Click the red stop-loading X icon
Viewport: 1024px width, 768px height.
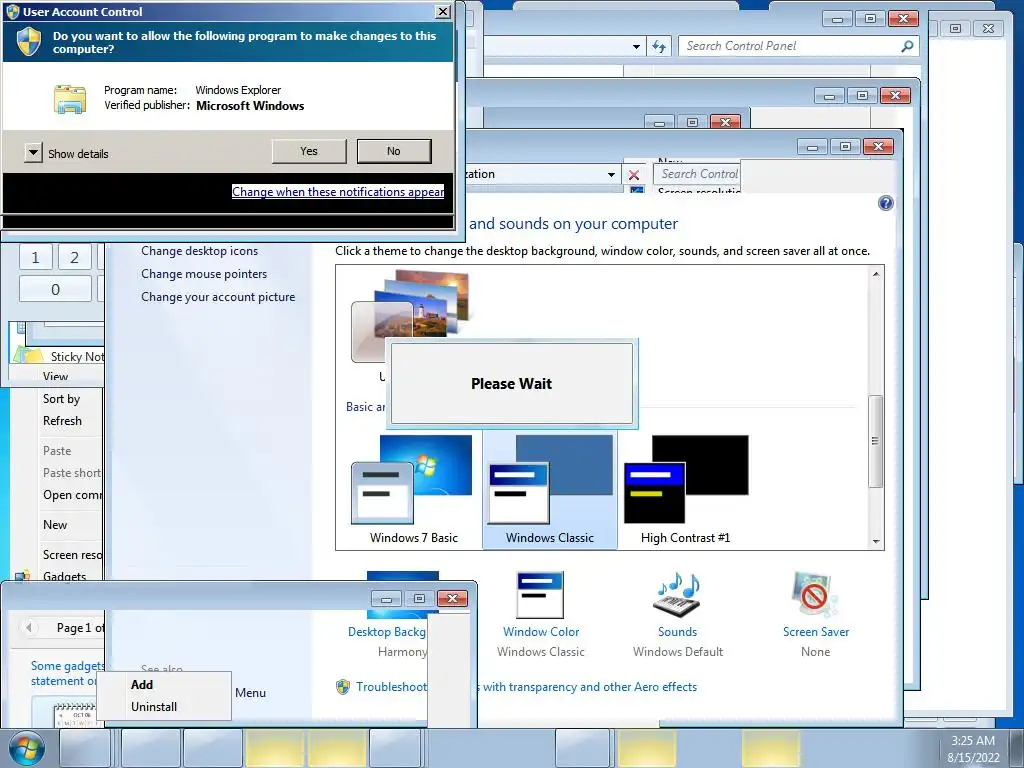coord(633,175)
